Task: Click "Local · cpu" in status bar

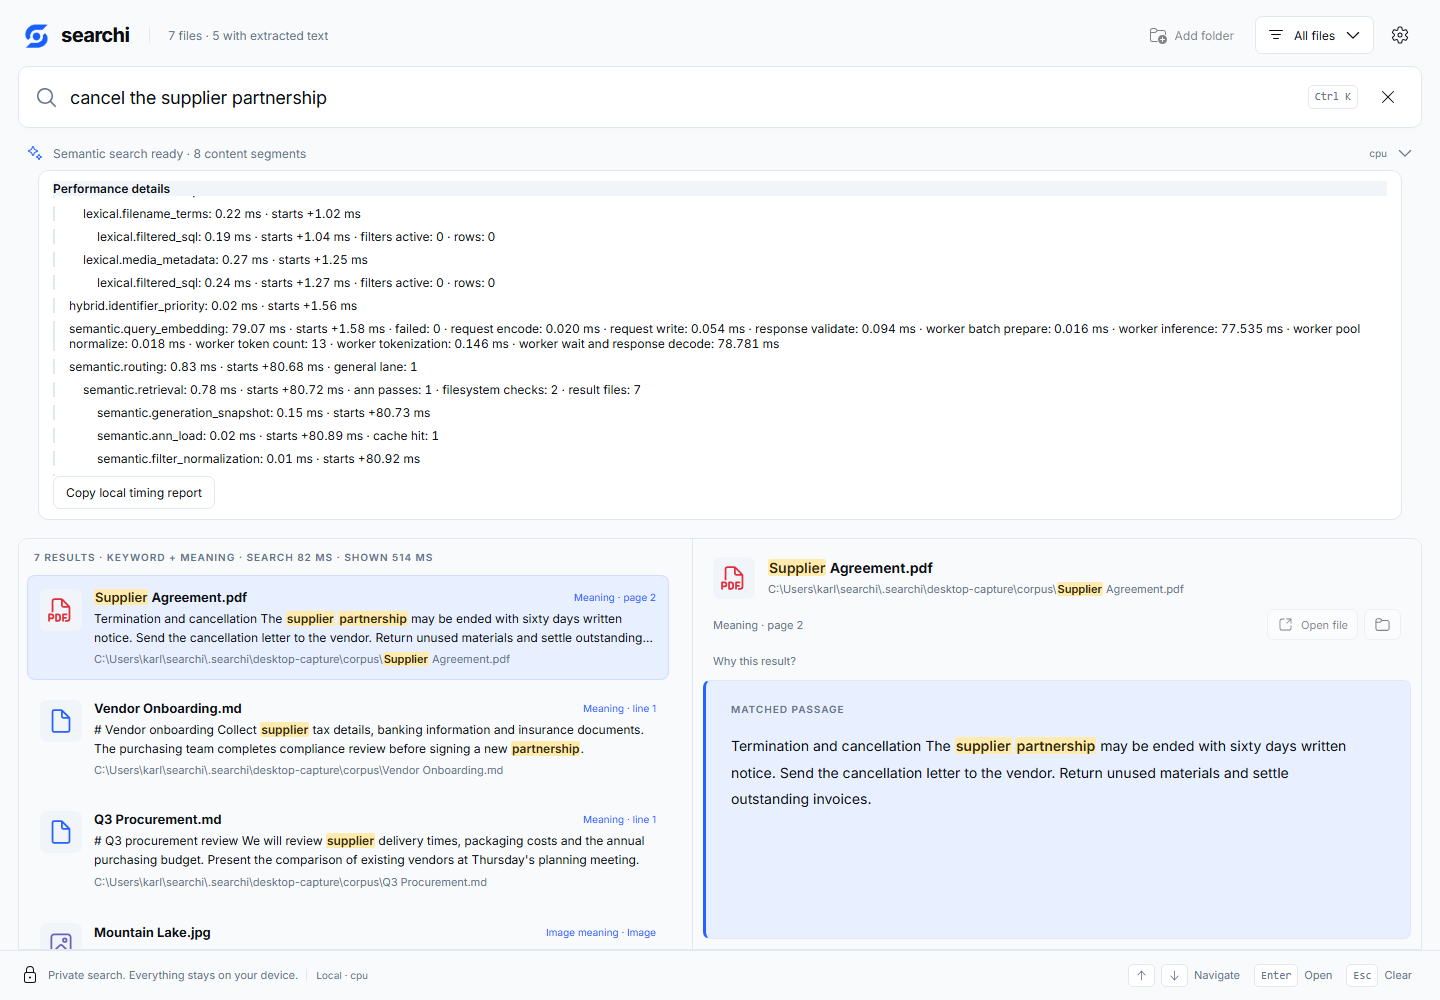Action: [x=342, y=976]
